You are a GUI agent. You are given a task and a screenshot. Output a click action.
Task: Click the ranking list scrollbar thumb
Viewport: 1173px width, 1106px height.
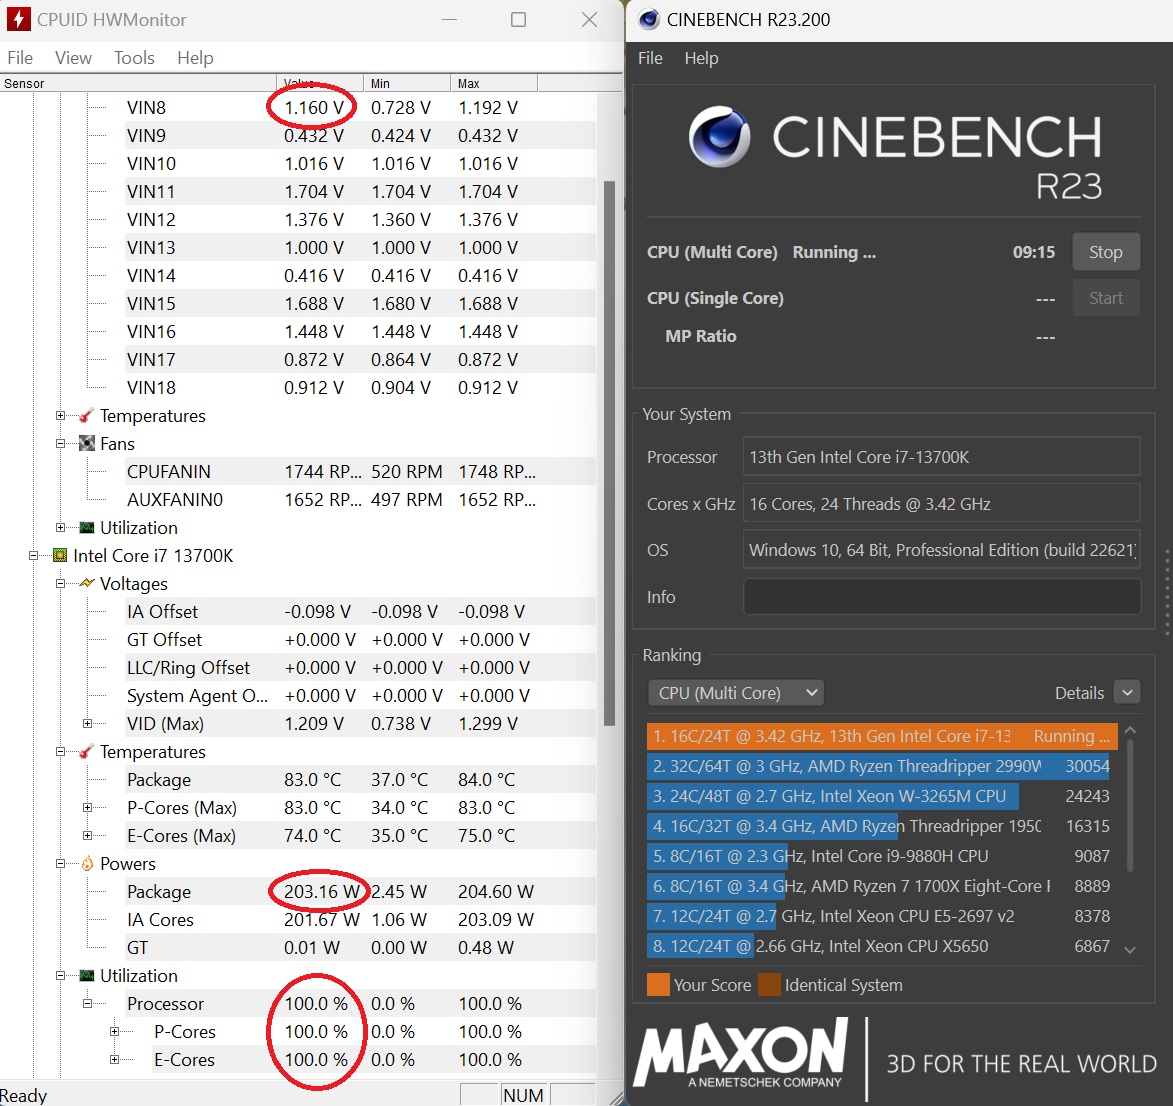click(x=1130, y=804)
